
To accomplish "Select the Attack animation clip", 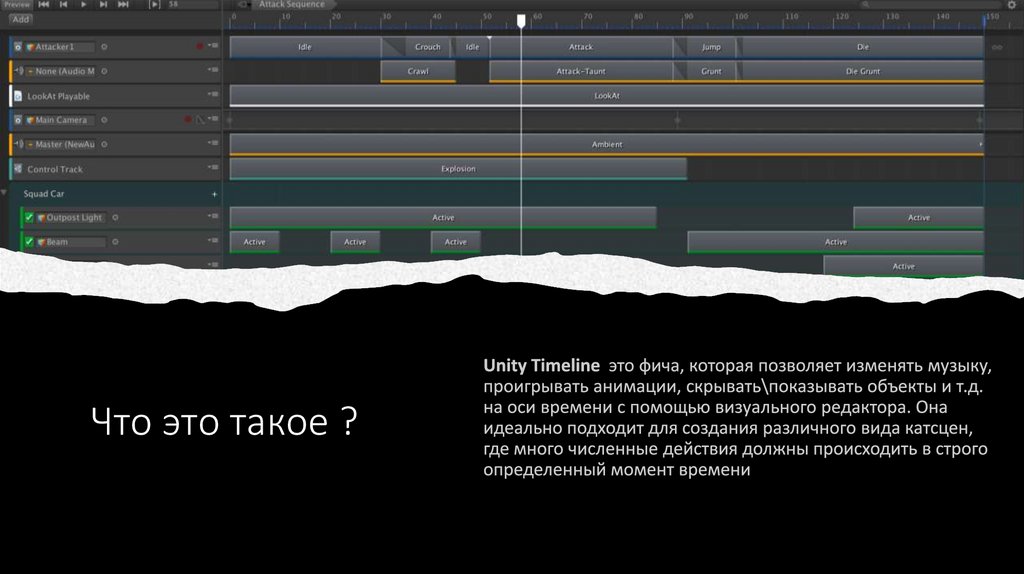I will point(581,47).
